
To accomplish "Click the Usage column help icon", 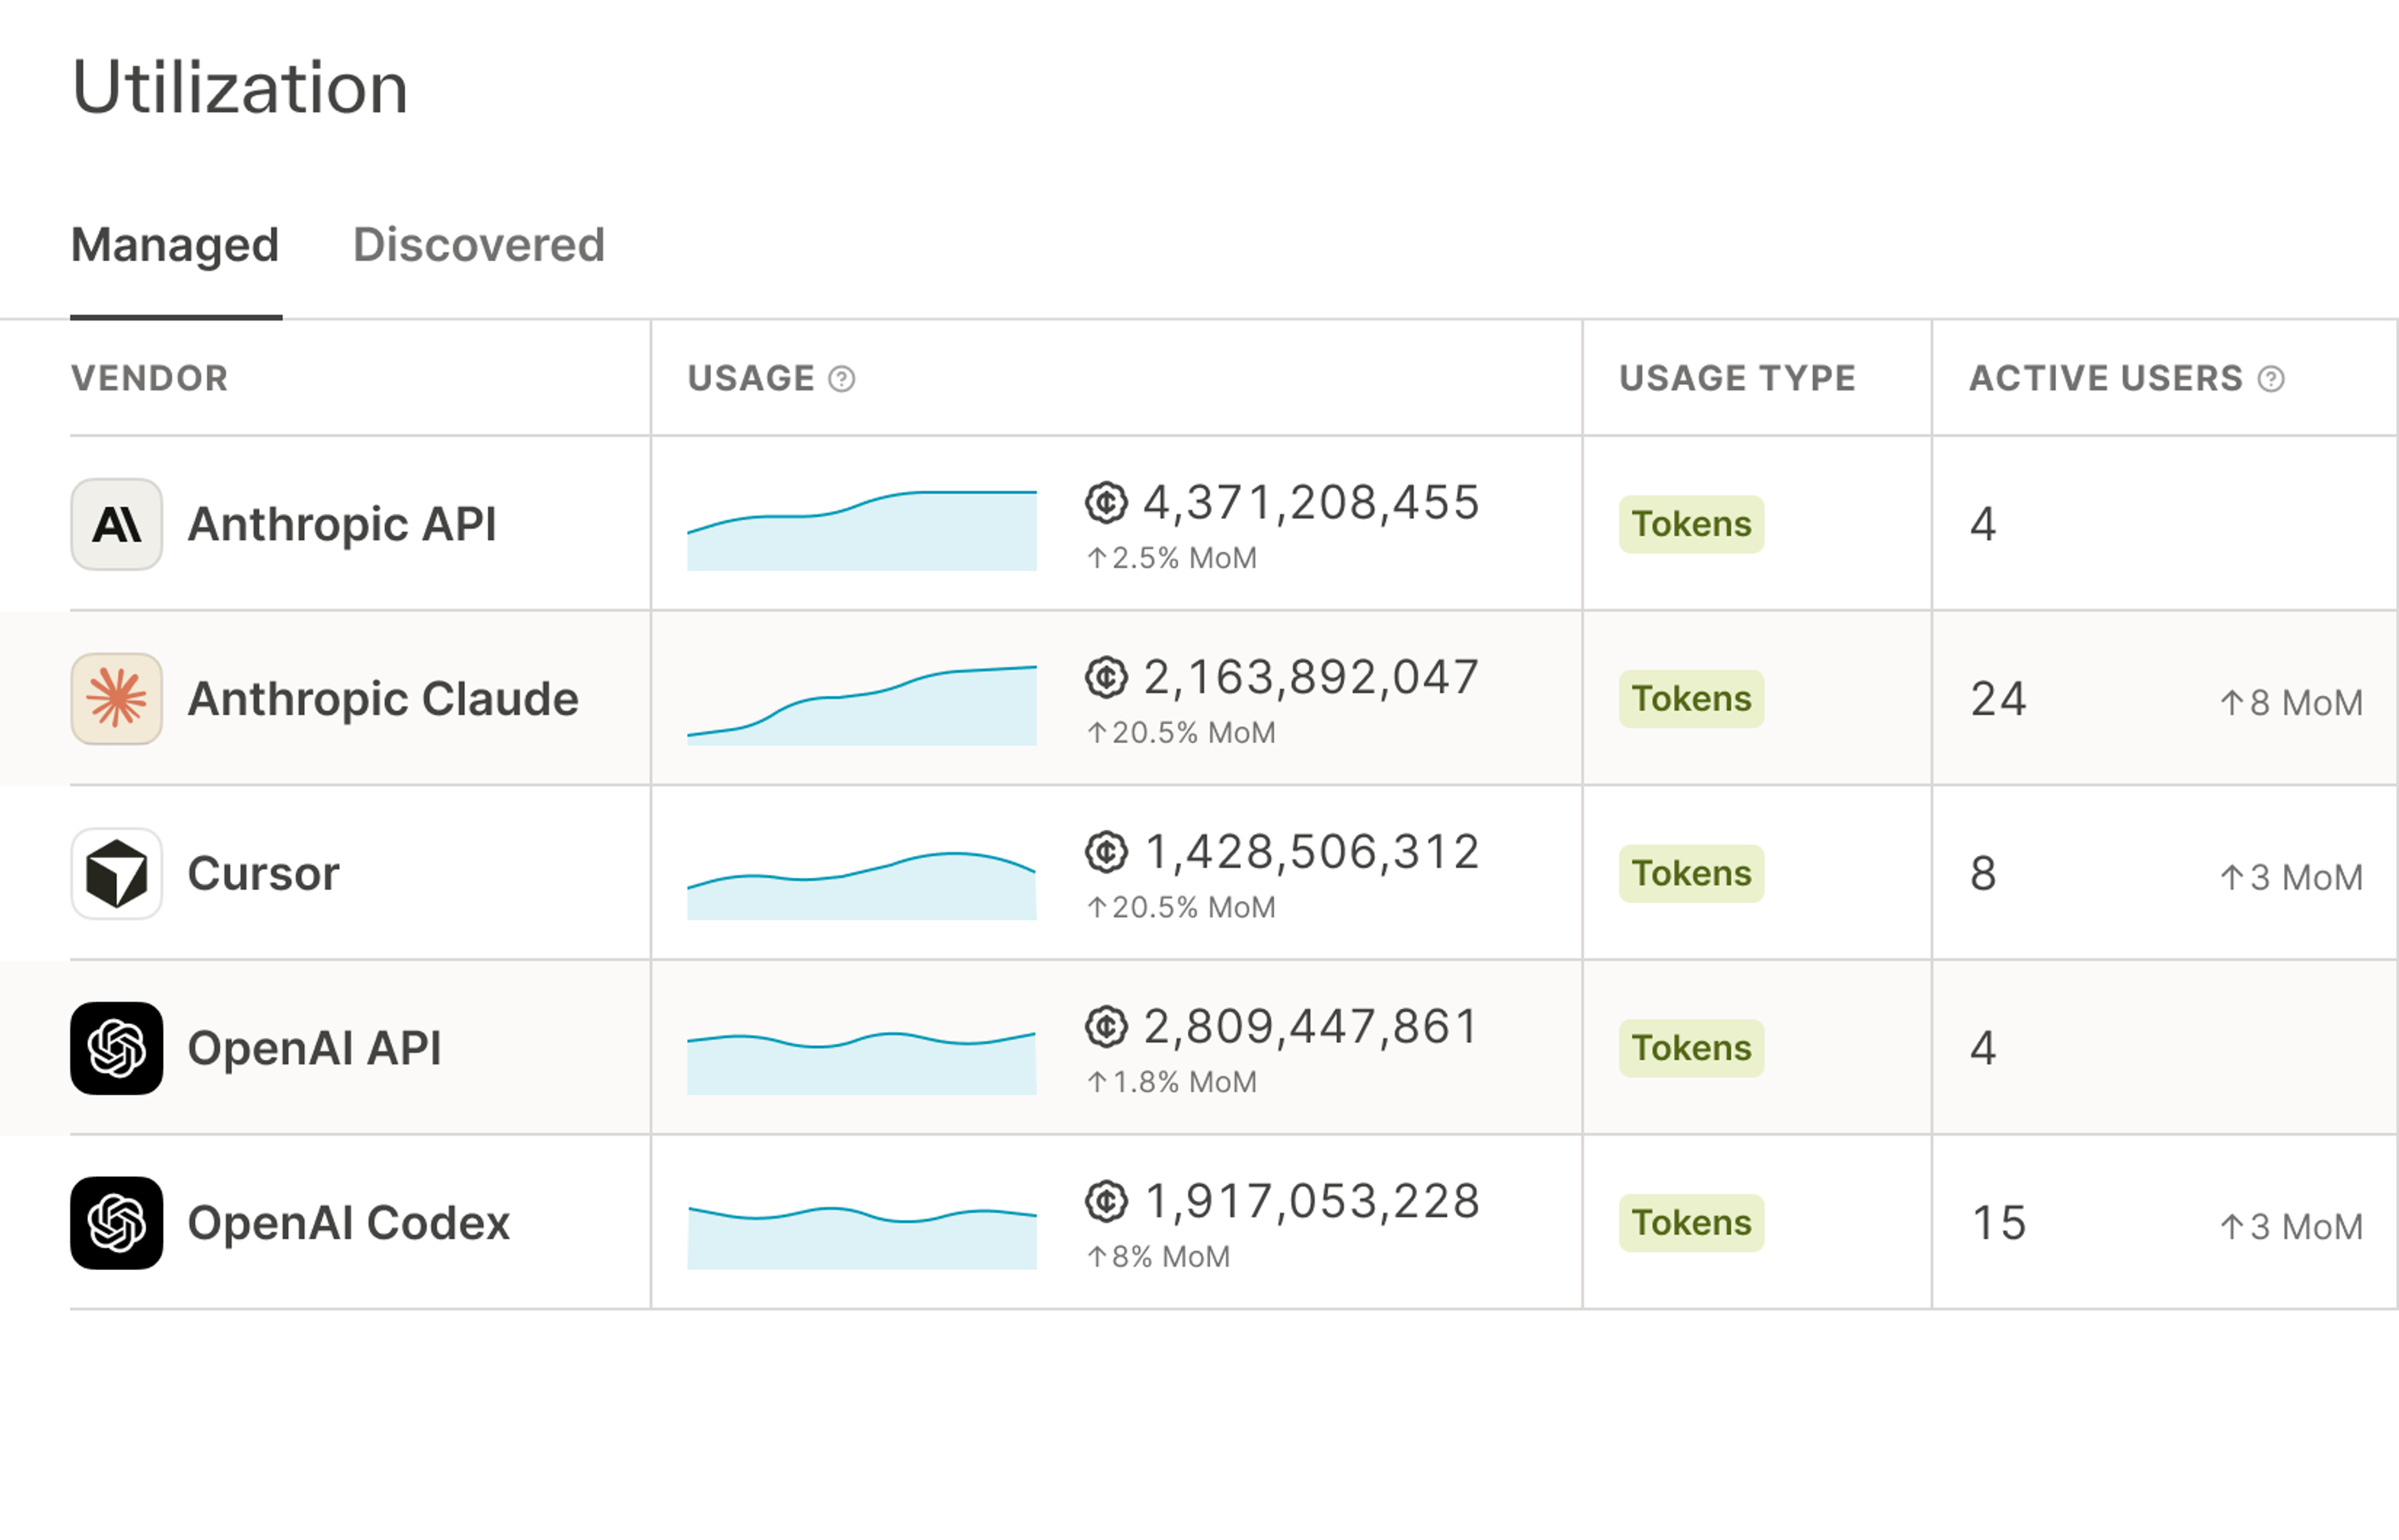I will pos(842,379).
